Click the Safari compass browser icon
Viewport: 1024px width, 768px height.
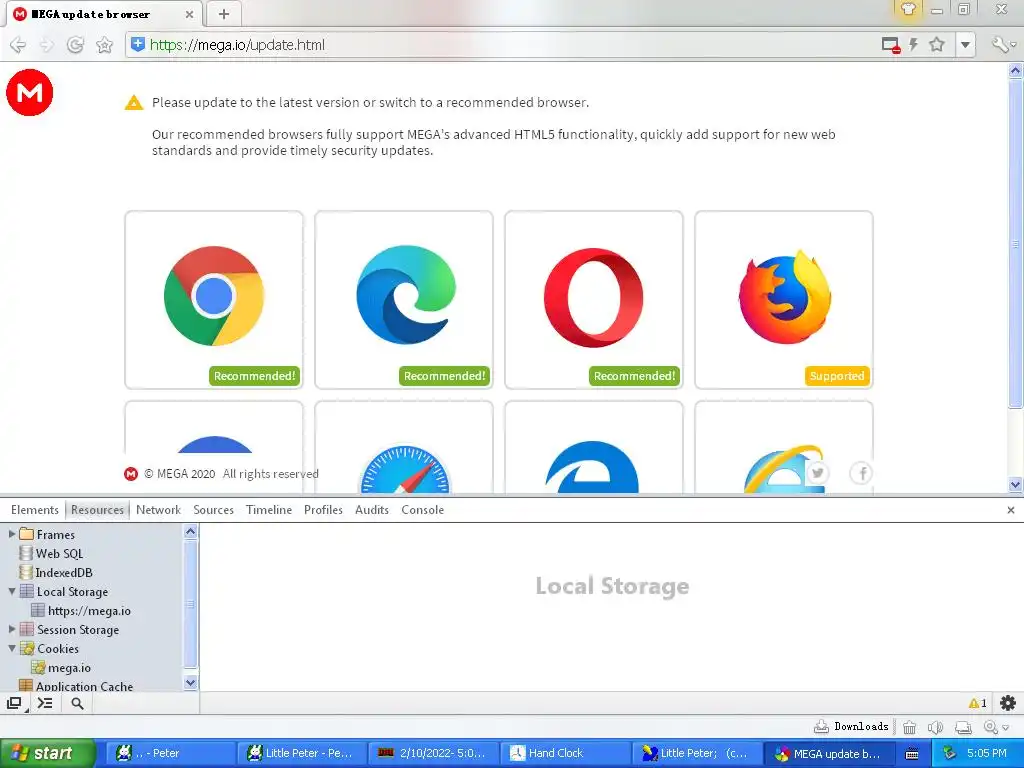click(x=404, y=469)
